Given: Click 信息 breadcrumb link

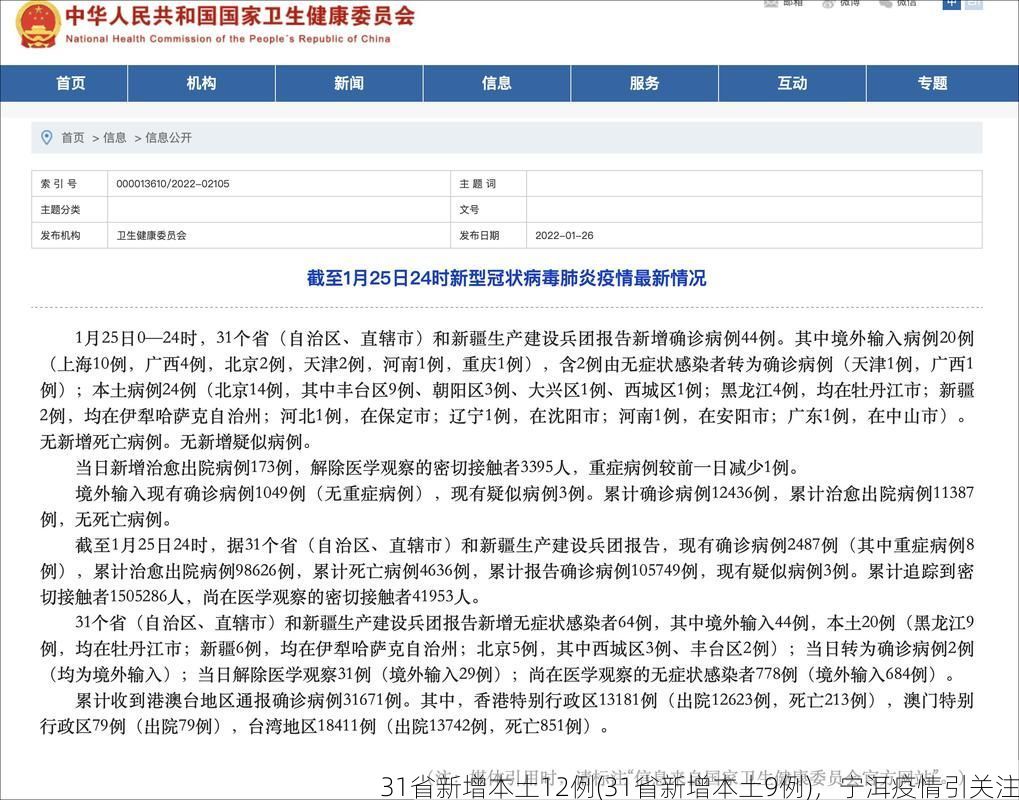Looking at the screenshot, I should [x=115, y=138].
